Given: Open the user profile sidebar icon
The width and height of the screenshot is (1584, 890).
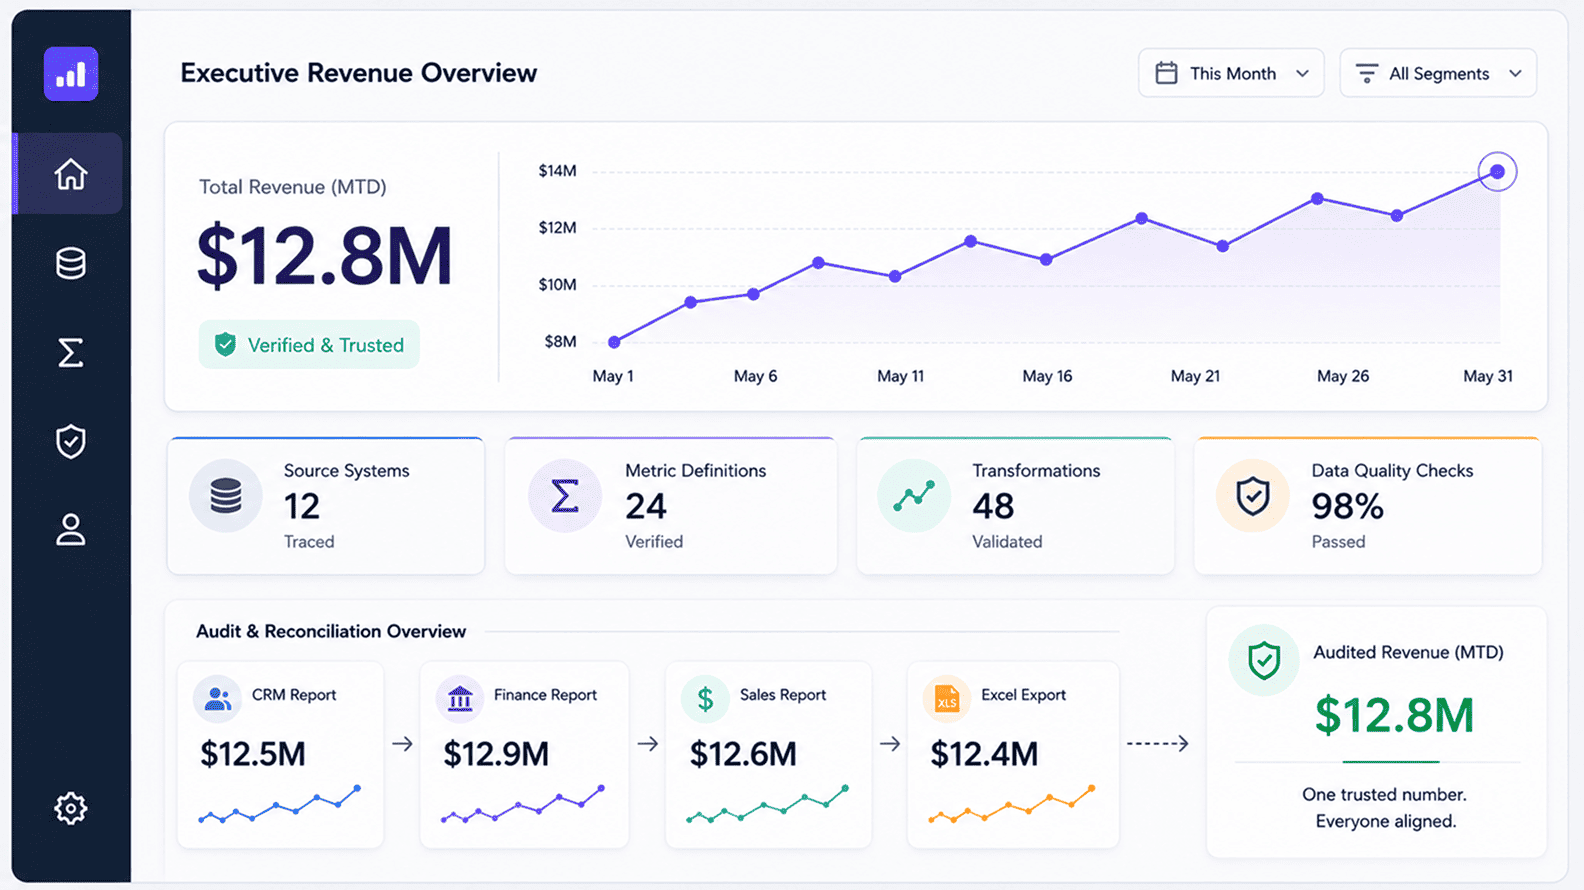Looking at the screenshot, I should (x=71, y=530).
